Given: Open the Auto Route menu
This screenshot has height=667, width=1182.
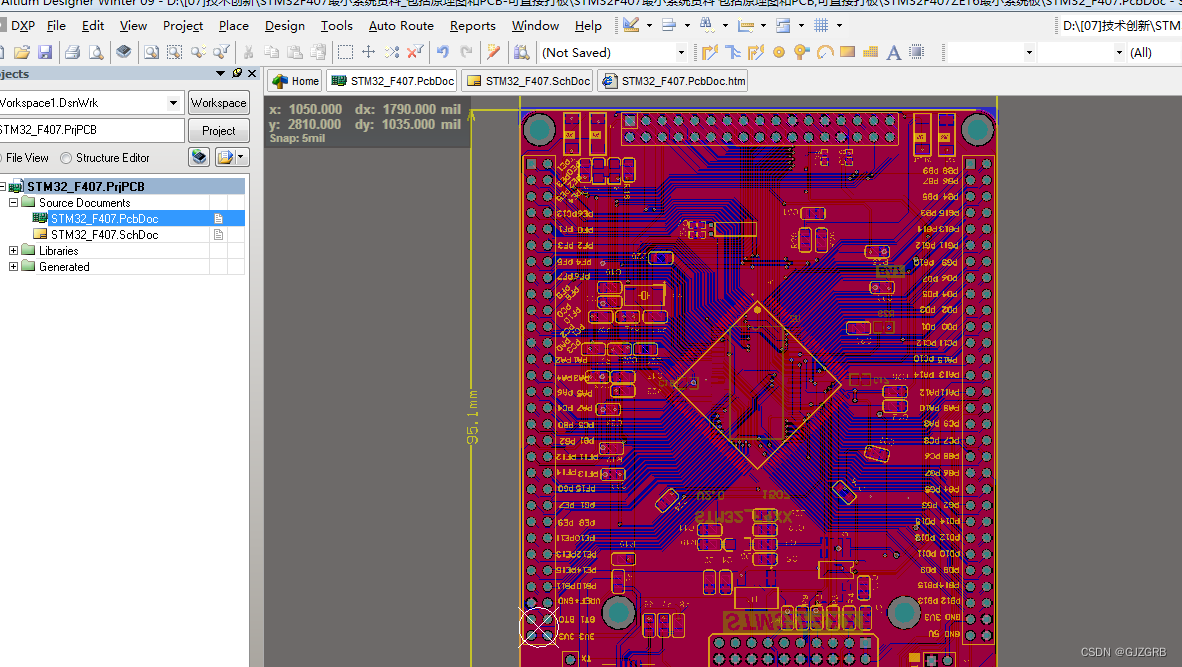Looking at the screenshot, I should click(400, 26).
